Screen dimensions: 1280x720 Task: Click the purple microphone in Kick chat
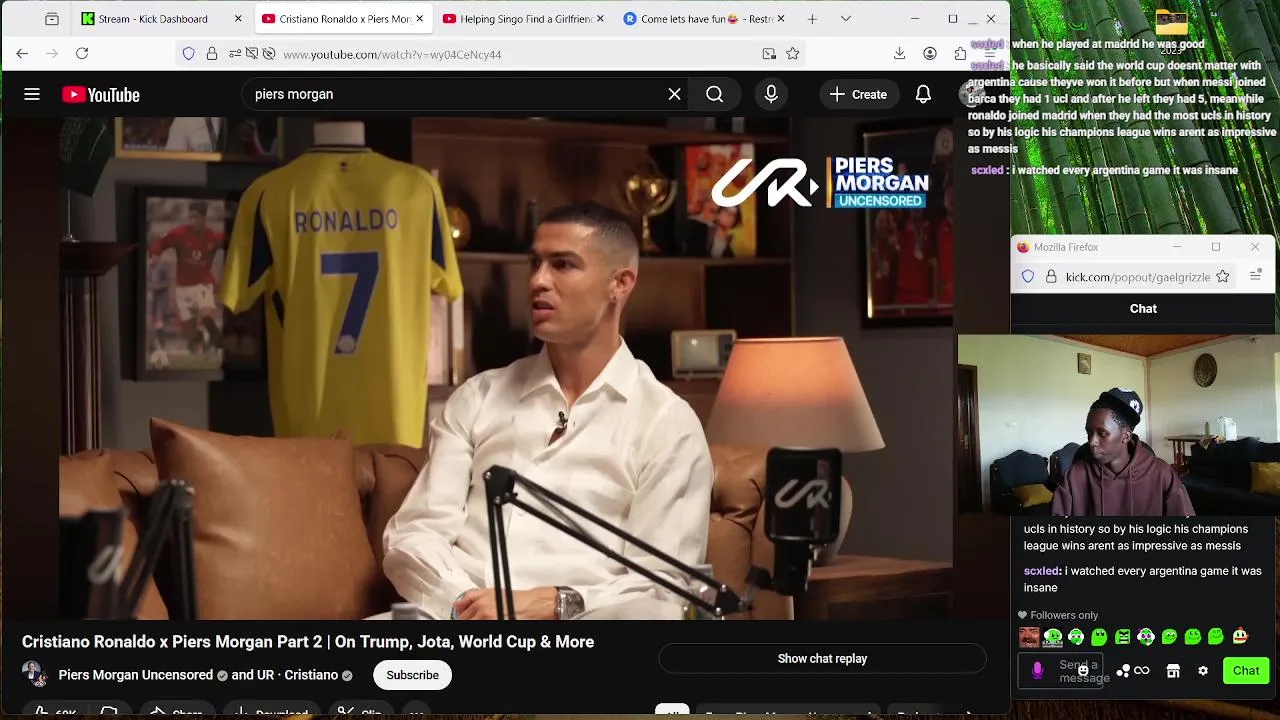tap(1037, 671)
